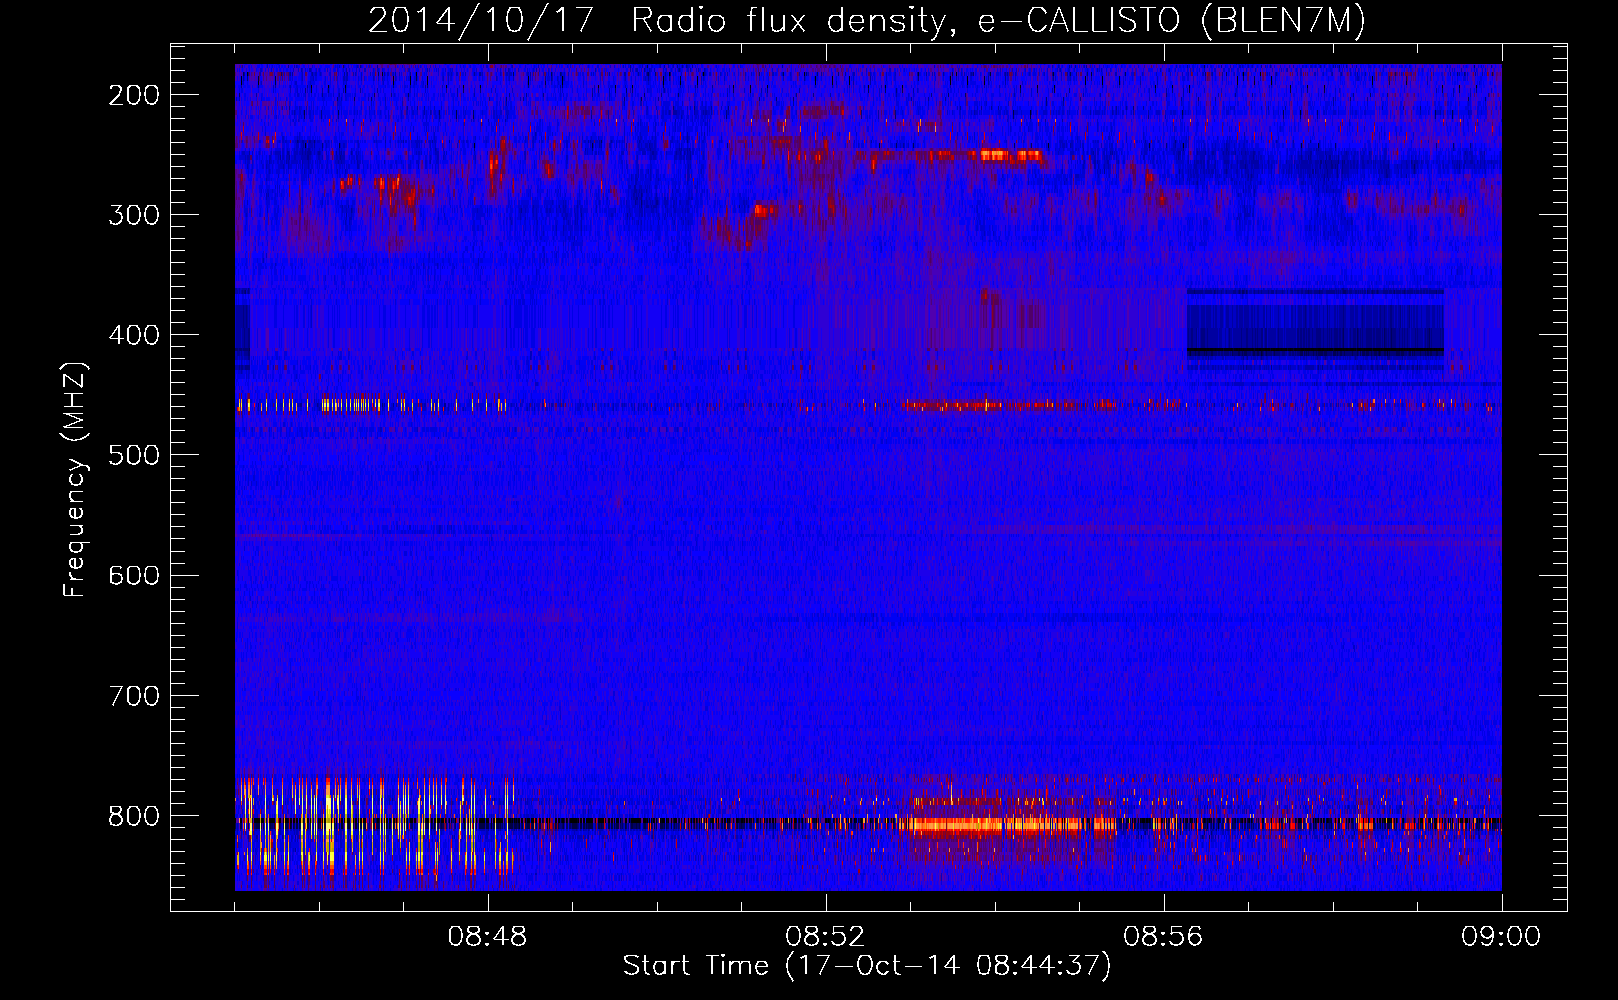Click the 700 frequency tick label
The width and height of the screenshot is (1618, 1000).
point(134,696)
